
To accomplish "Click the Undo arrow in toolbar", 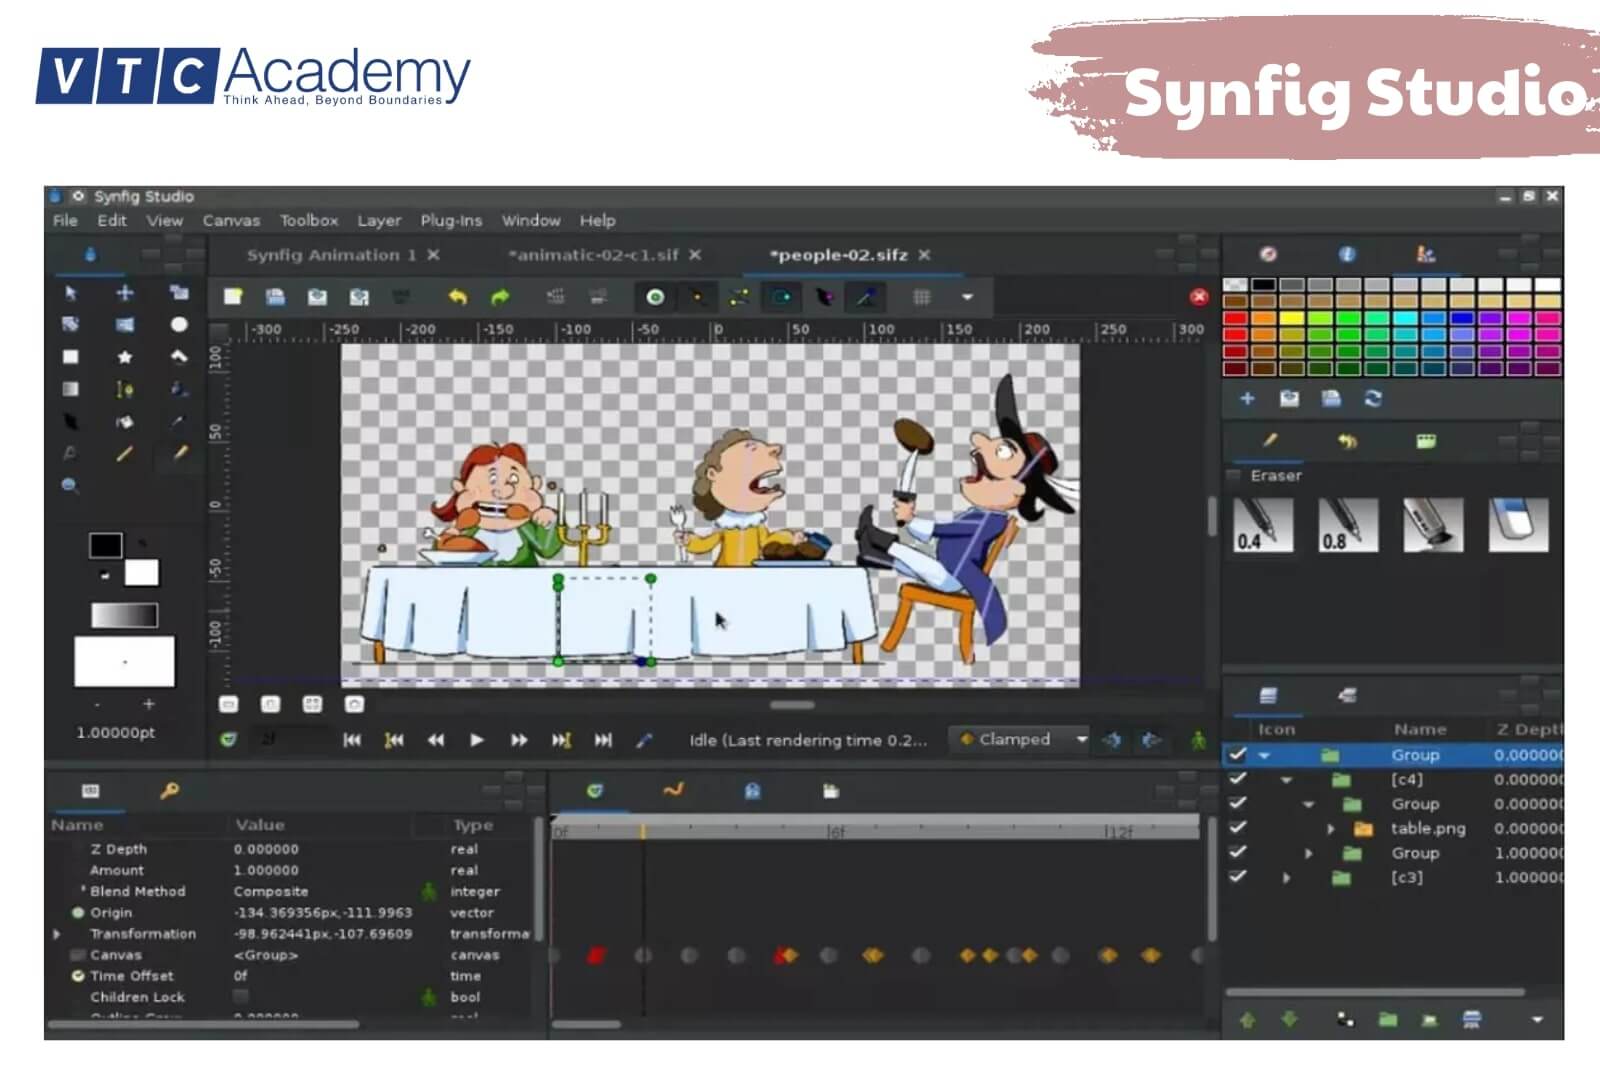I will [457, 297].
